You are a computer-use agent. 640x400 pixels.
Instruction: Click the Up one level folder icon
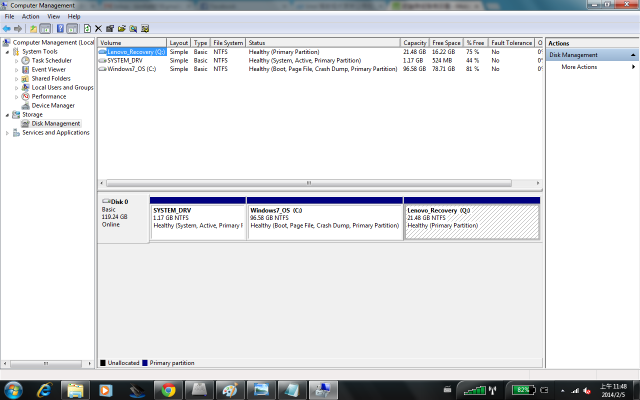(33, 29)
